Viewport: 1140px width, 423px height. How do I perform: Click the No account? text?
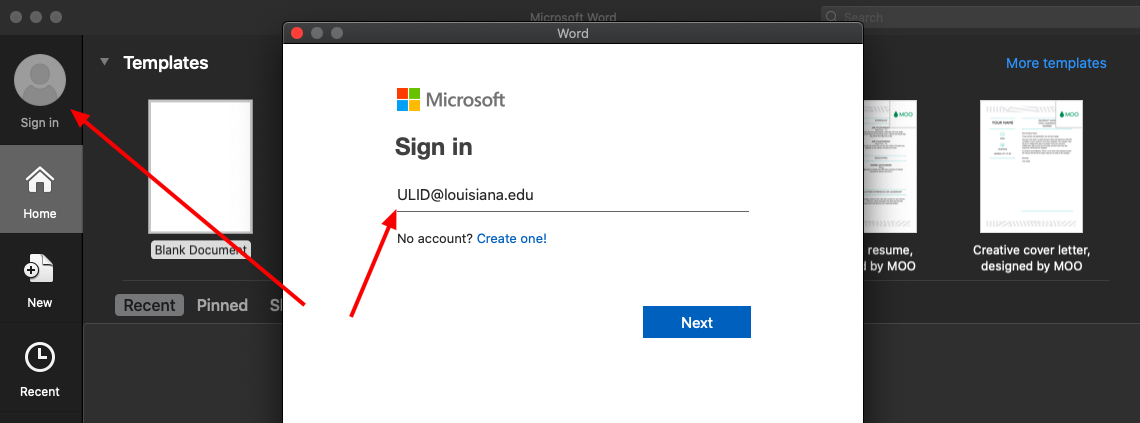(x=435, y=238)
